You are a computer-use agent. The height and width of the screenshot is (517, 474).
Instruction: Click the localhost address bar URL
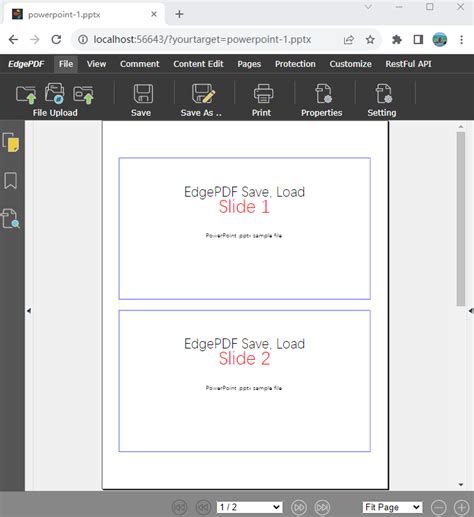point(202,40)
